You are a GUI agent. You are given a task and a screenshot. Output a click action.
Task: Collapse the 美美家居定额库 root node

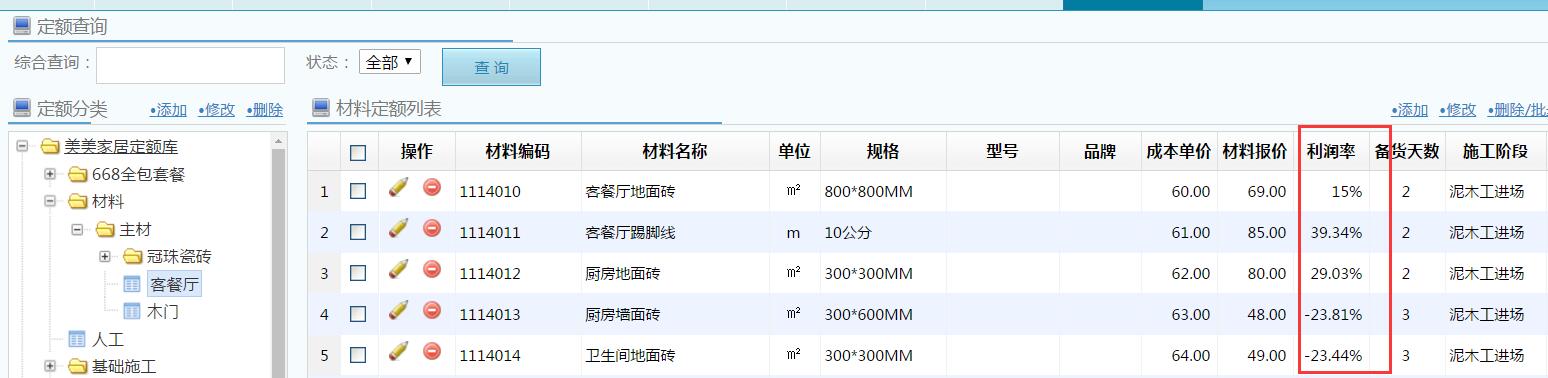pos(23,147)
